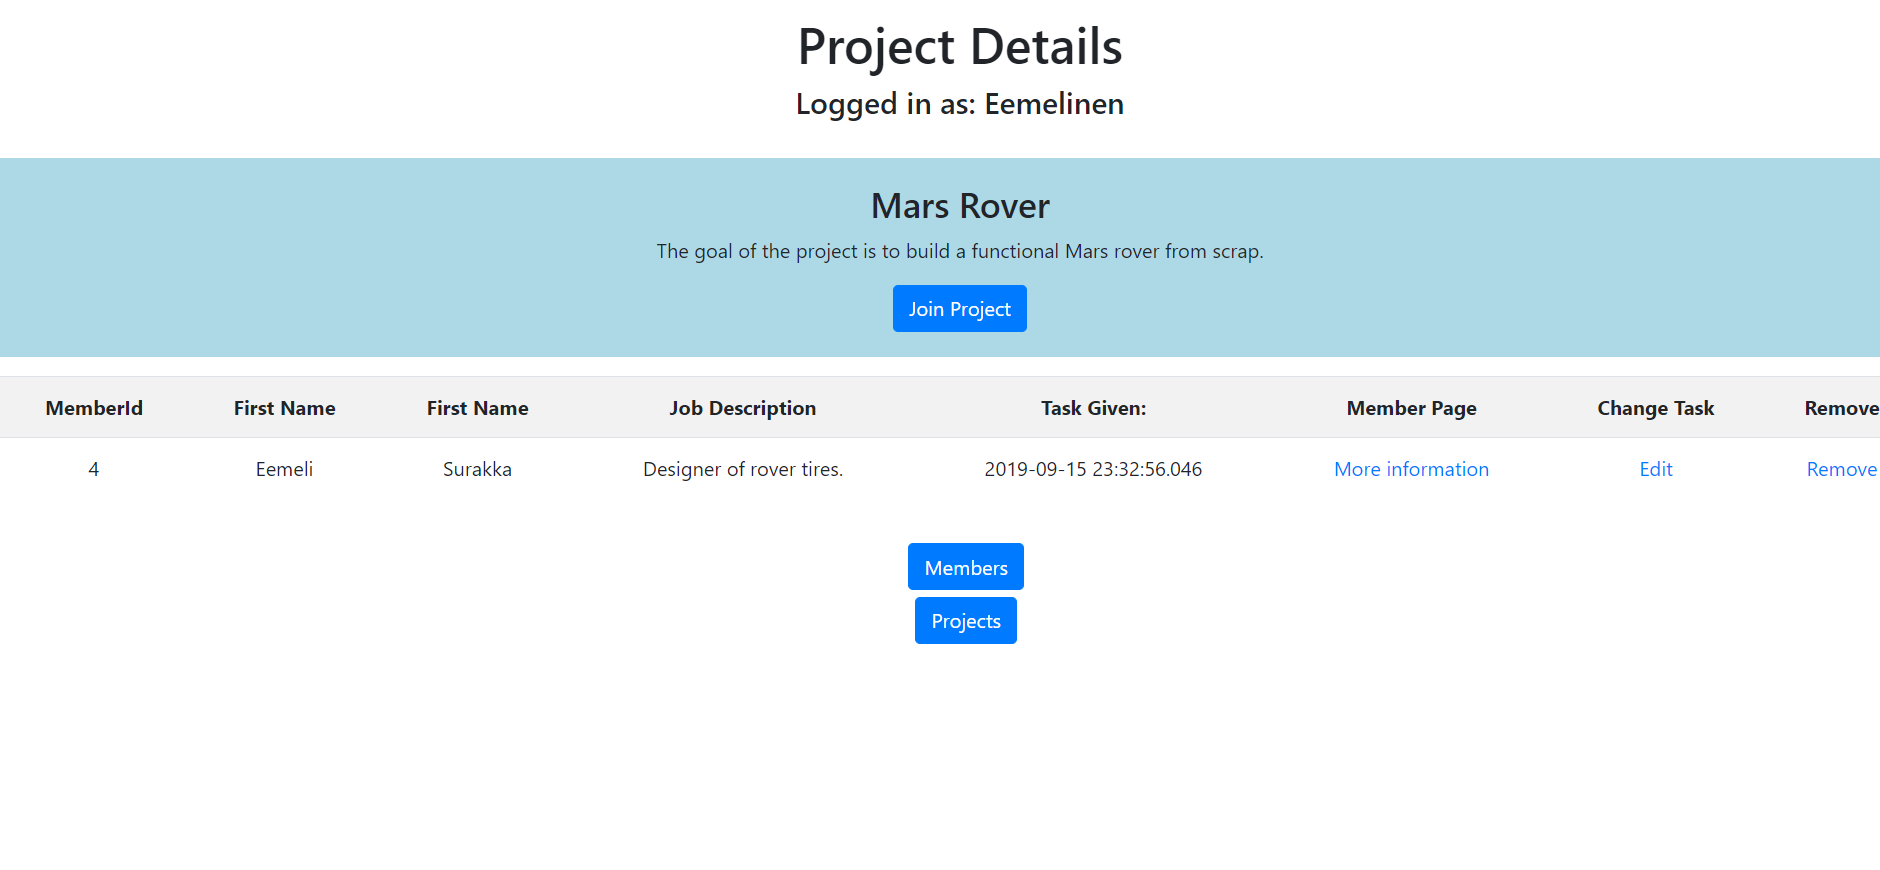Click the first First Name column header
The image size is (1880, 870).
284,408
